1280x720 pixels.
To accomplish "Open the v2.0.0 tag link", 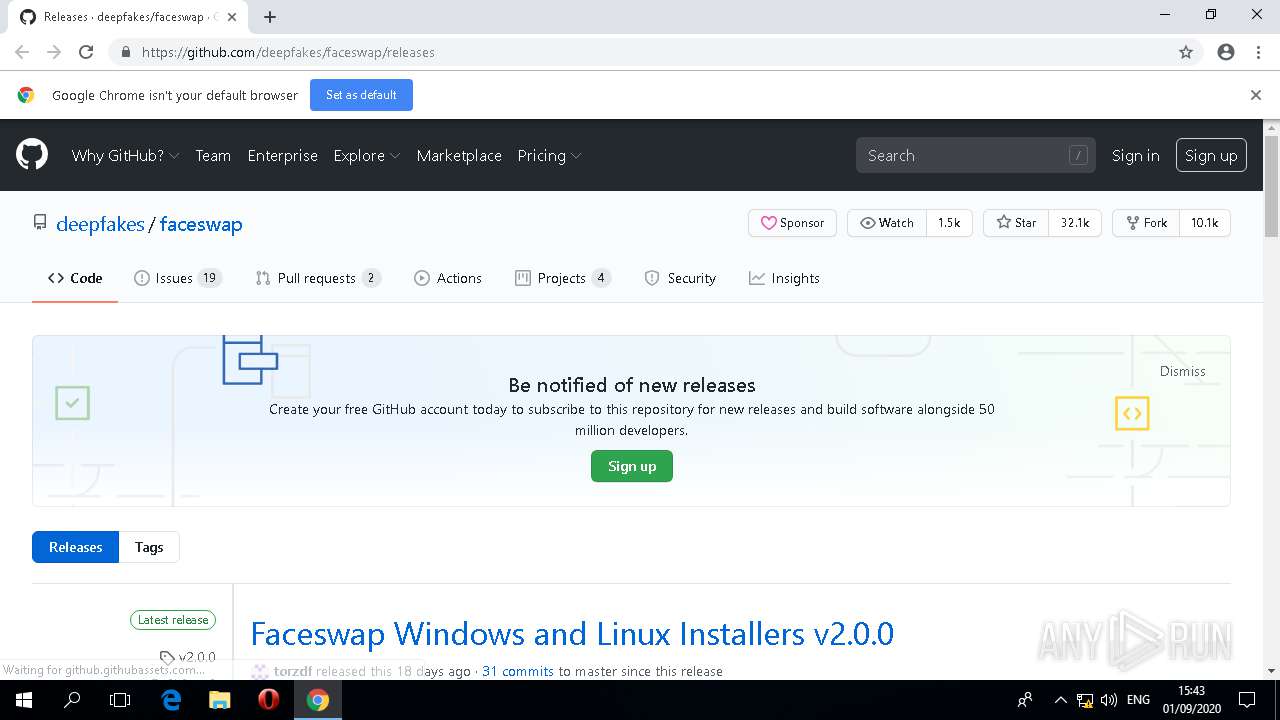I will (x=188, y=657).
